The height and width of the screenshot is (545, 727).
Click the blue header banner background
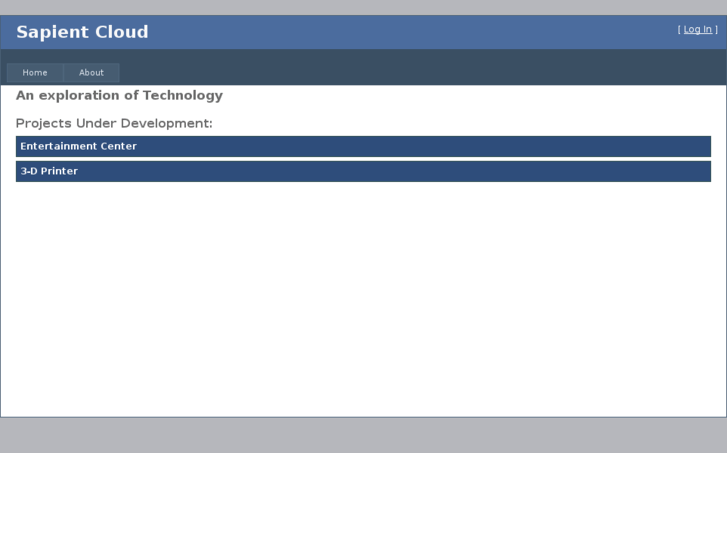pos(400,32)
